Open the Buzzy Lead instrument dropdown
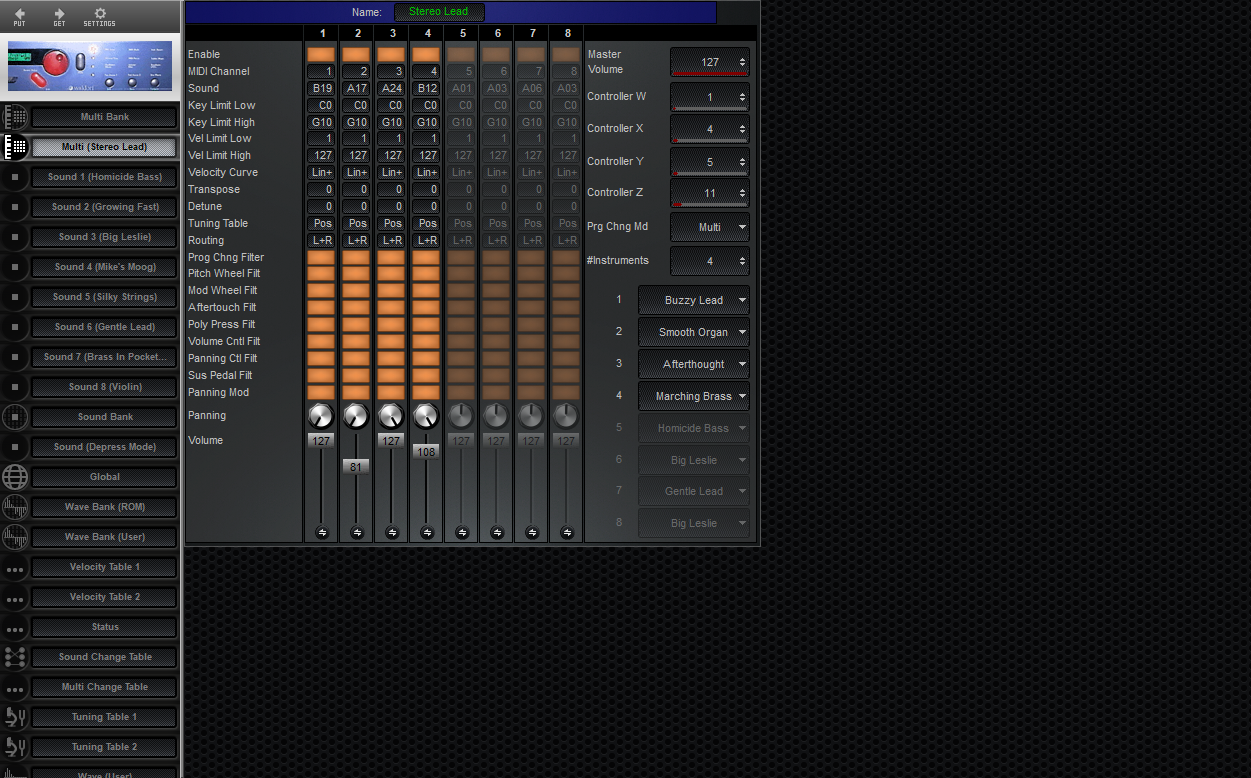Image resolution: width=1251 pixels, height=778 pixels. click(x=693, y=299)
